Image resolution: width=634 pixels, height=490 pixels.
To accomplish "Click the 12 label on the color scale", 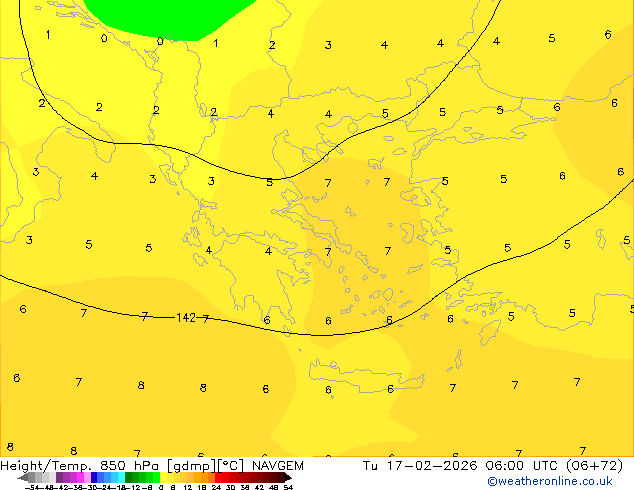I will tap(187, 487).
